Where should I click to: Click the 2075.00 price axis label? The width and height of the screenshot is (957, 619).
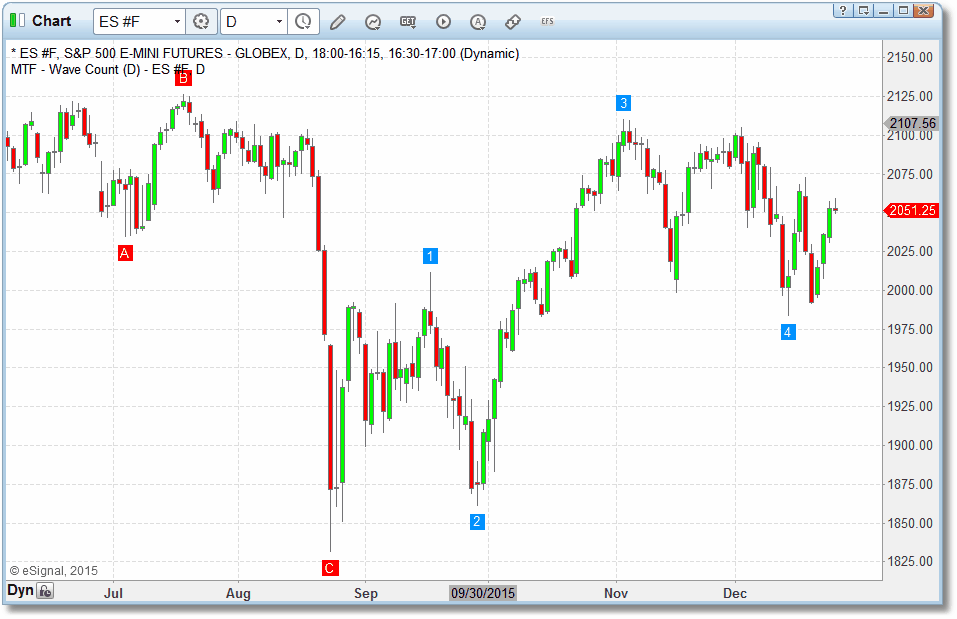pyautogui.click(x=910, y=175)
